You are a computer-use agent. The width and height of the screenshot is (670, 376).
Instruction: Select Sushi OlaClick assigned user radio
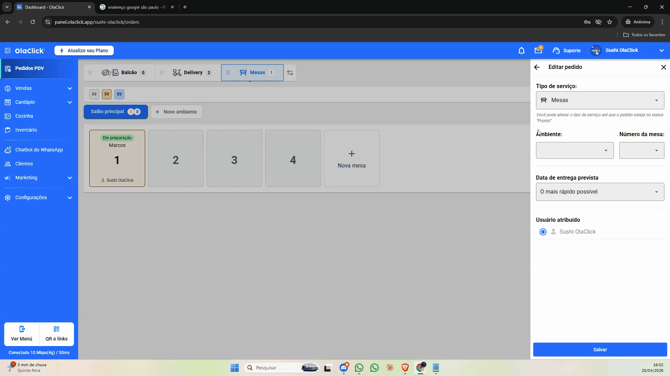click(543, 232)
